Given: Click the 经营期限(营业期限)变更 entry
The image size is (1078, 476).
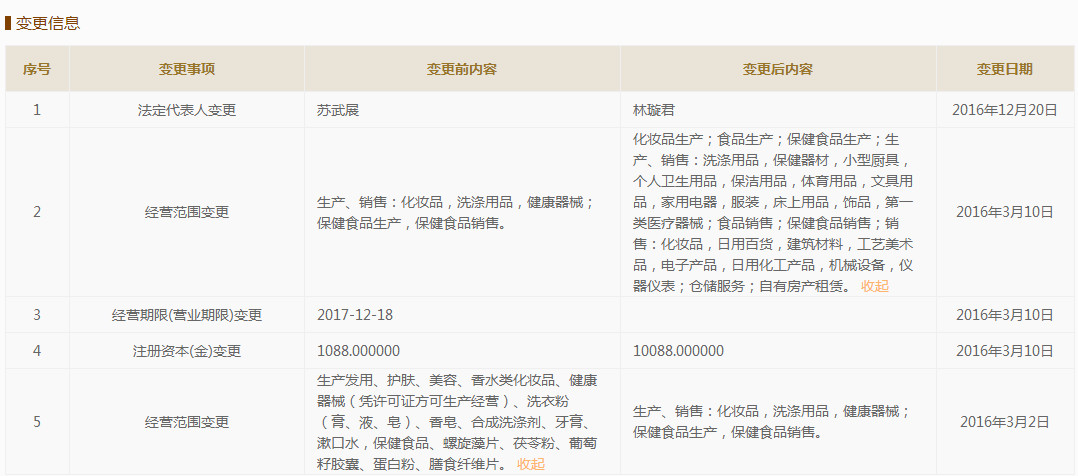Looking at the screenshot, I should pyautogui.click(x=187, y=315).
